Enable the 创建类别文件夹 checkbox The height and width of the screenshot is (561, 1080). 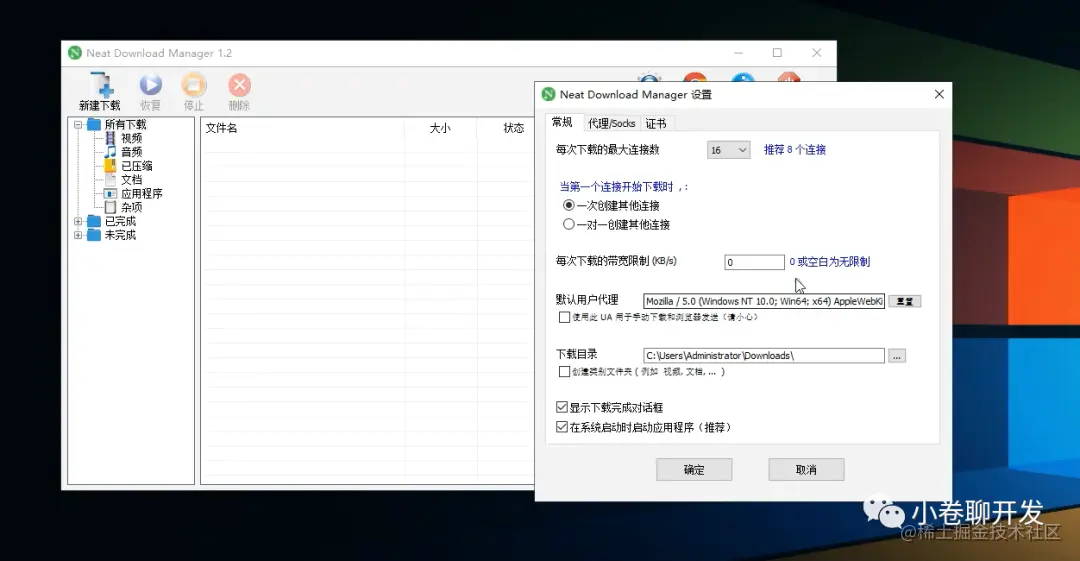pos(564,371)
